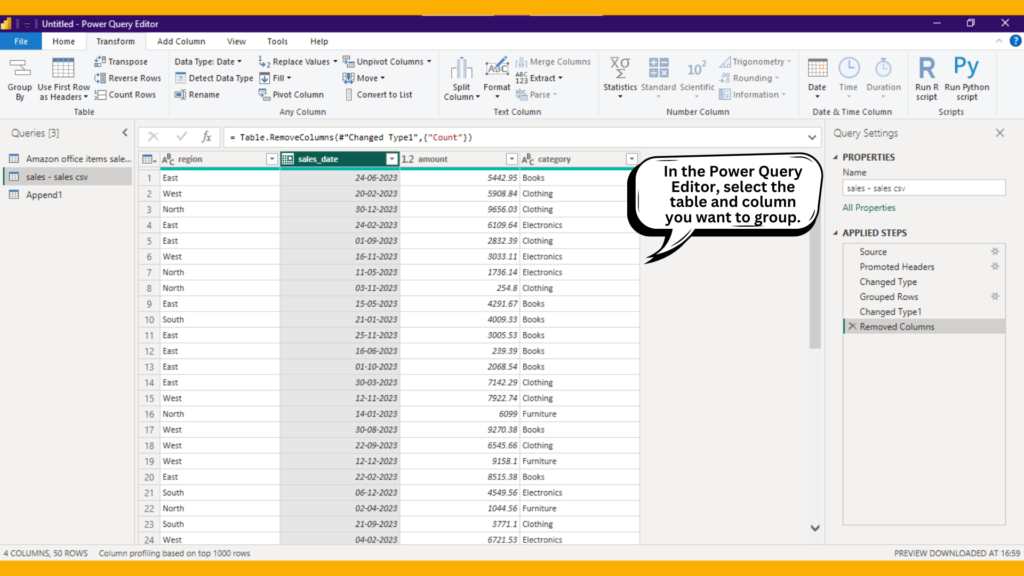This screenshot has width=1024, height=576.
Task: Run Detect Data Type
Action: point(214,78)
